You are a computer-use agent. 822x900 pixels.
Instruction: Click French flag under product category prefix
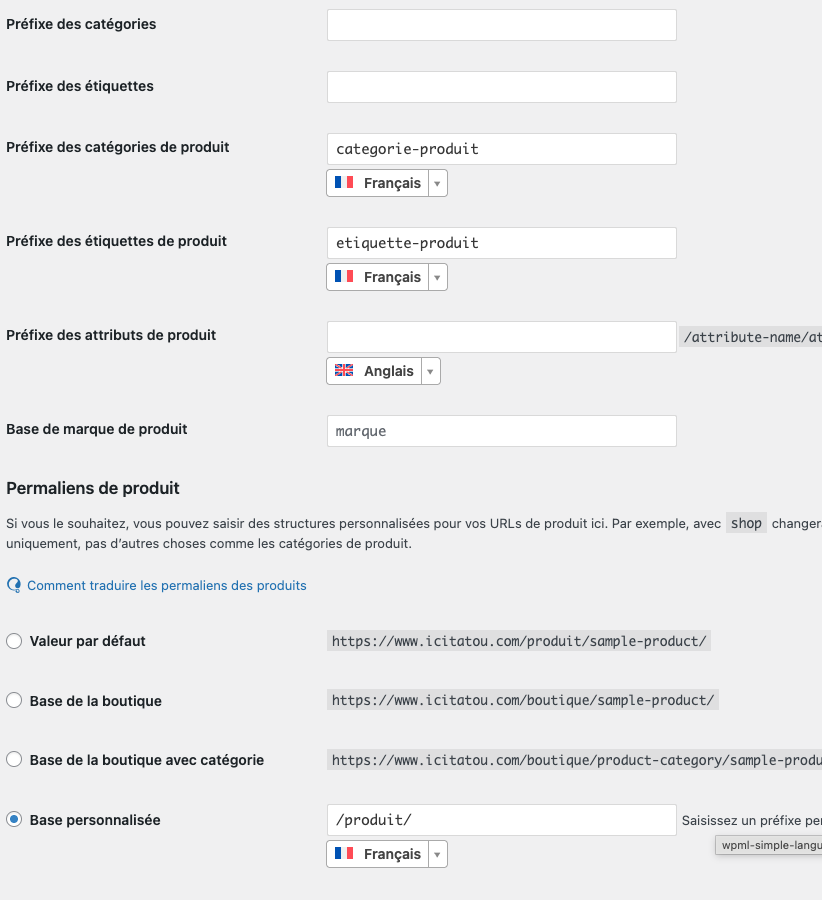[344, 183]
